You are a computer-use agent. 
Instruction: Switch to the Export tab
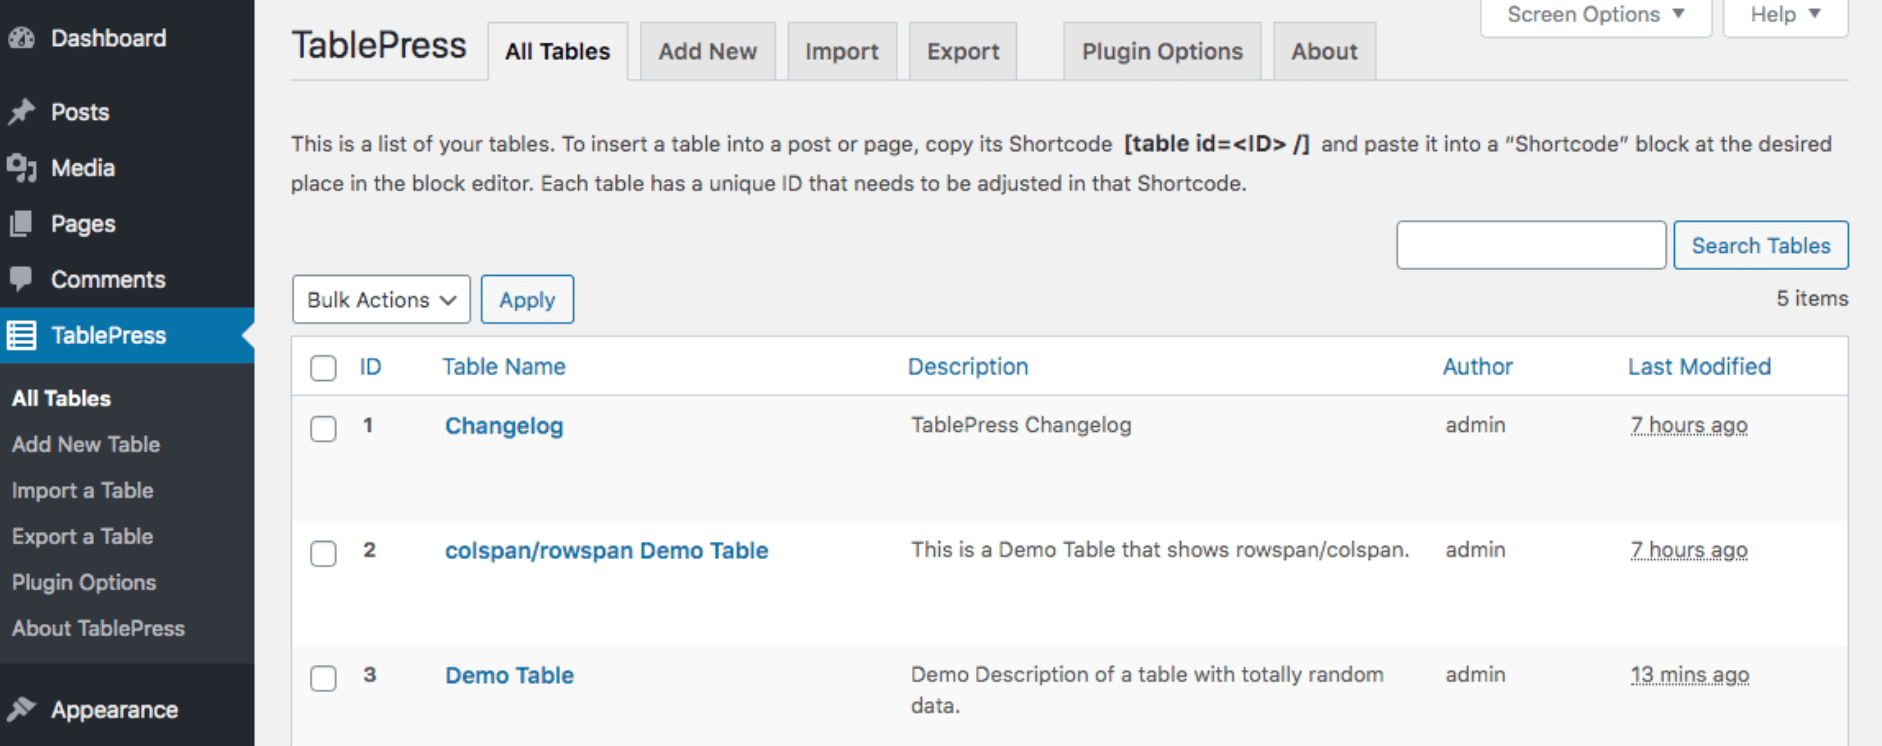[x=963, y=51]
